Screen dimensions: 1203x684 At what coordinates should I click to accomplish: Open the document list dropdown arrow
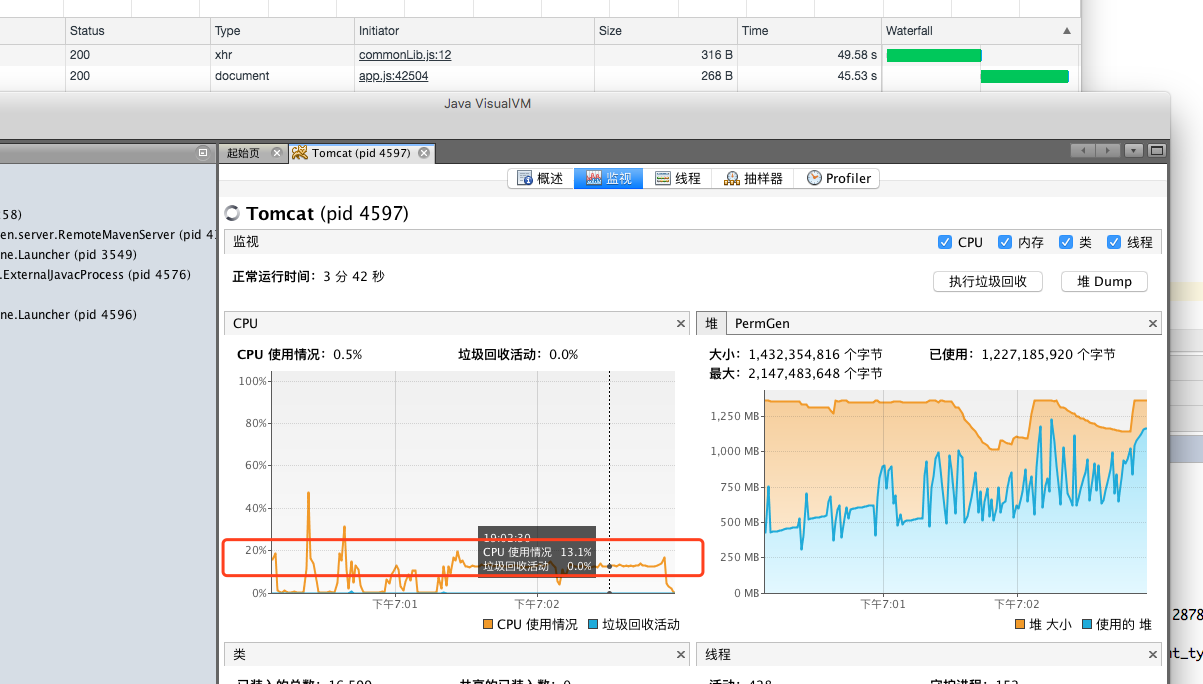[1133, 151]
